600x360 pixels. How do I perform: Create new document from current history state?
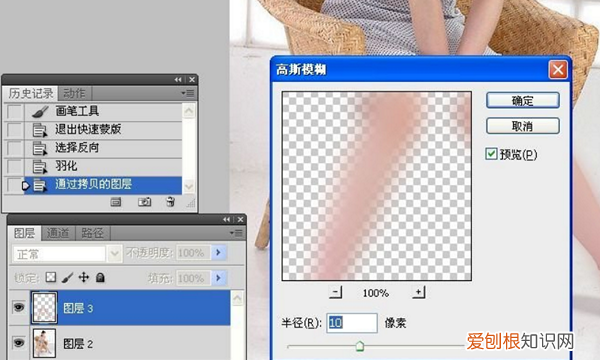point(116,202)
